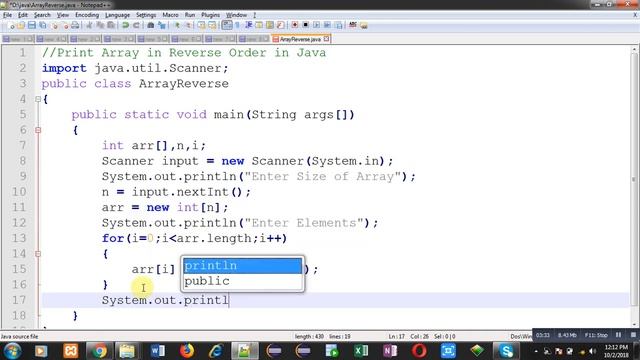Pause the screen recorder overlay
The width and height of the screenshot is (640, 360).
tap(619, 335)
